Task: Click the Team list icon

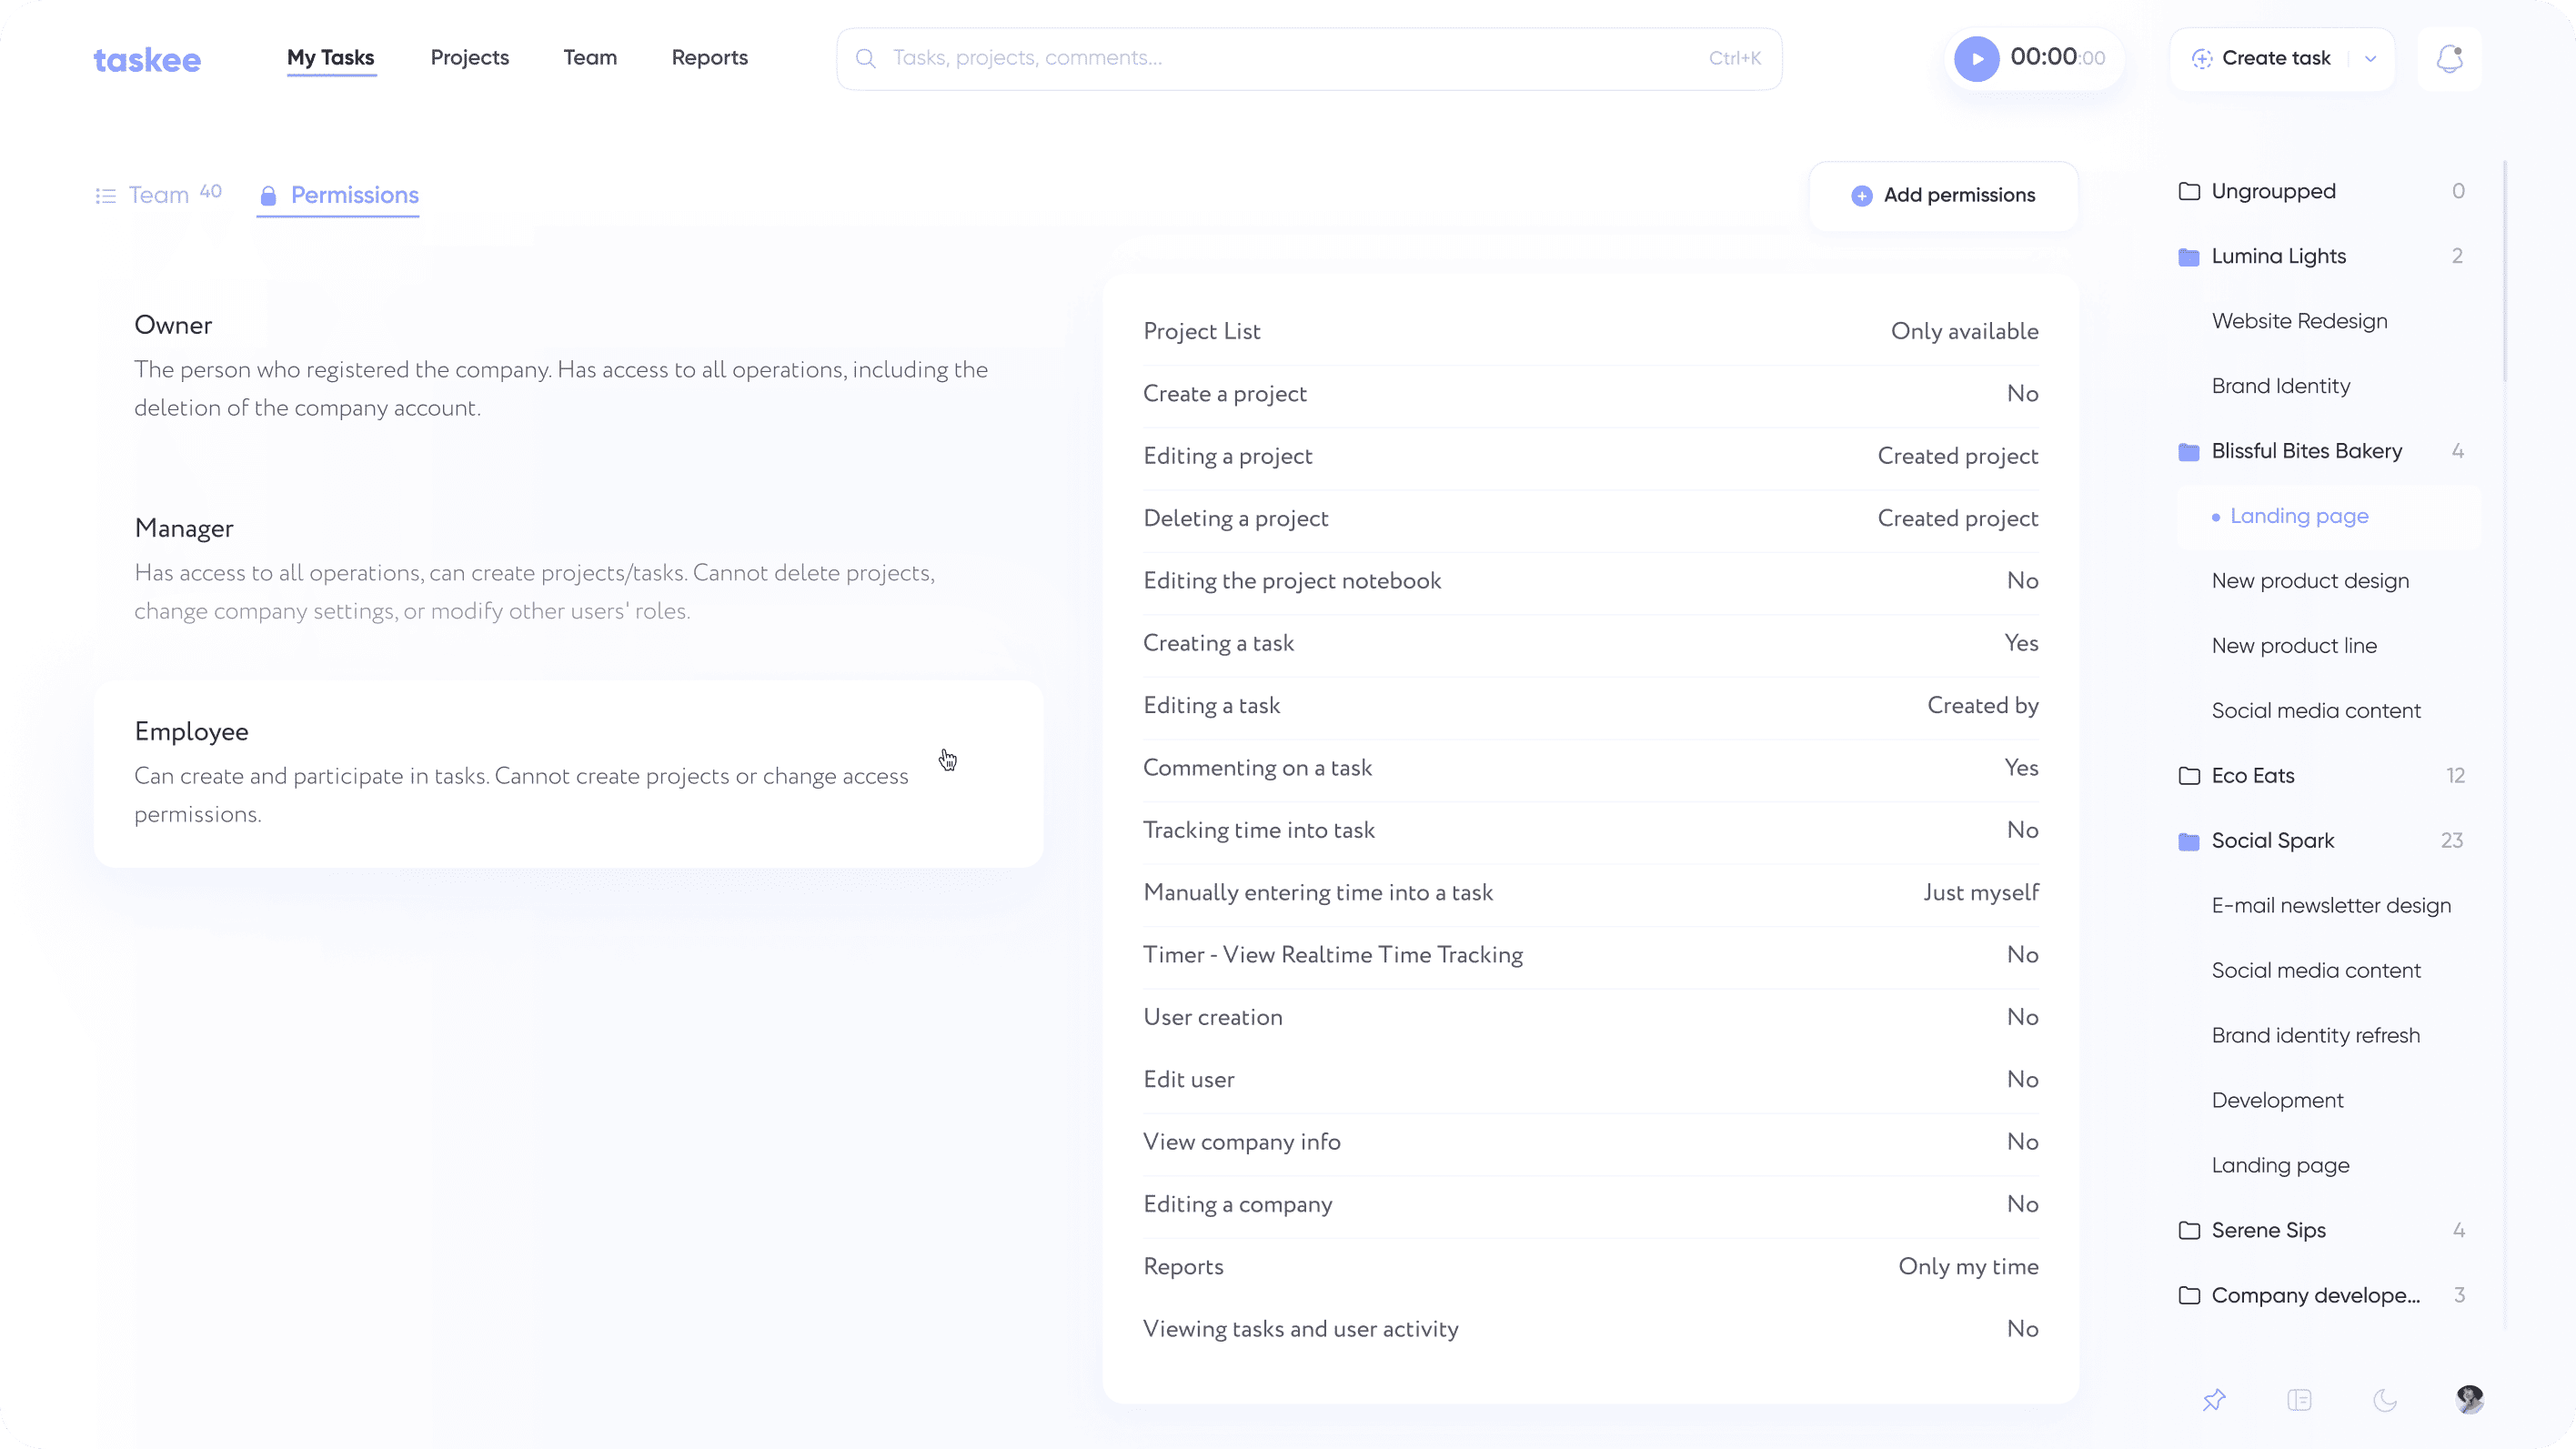Action: coord(106,196)
